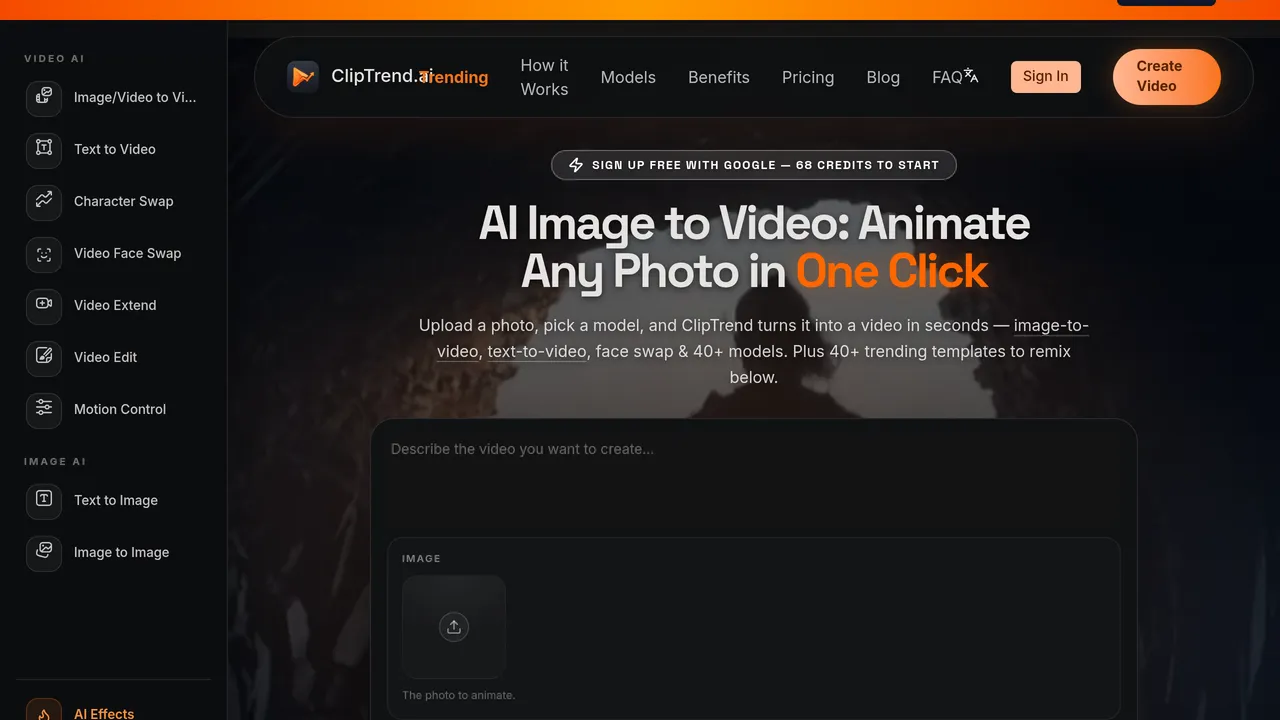The width and height of the screenshot is (1280, 720).
Task: Open the Blog link in navbar
Action: (x=883, y=77)
